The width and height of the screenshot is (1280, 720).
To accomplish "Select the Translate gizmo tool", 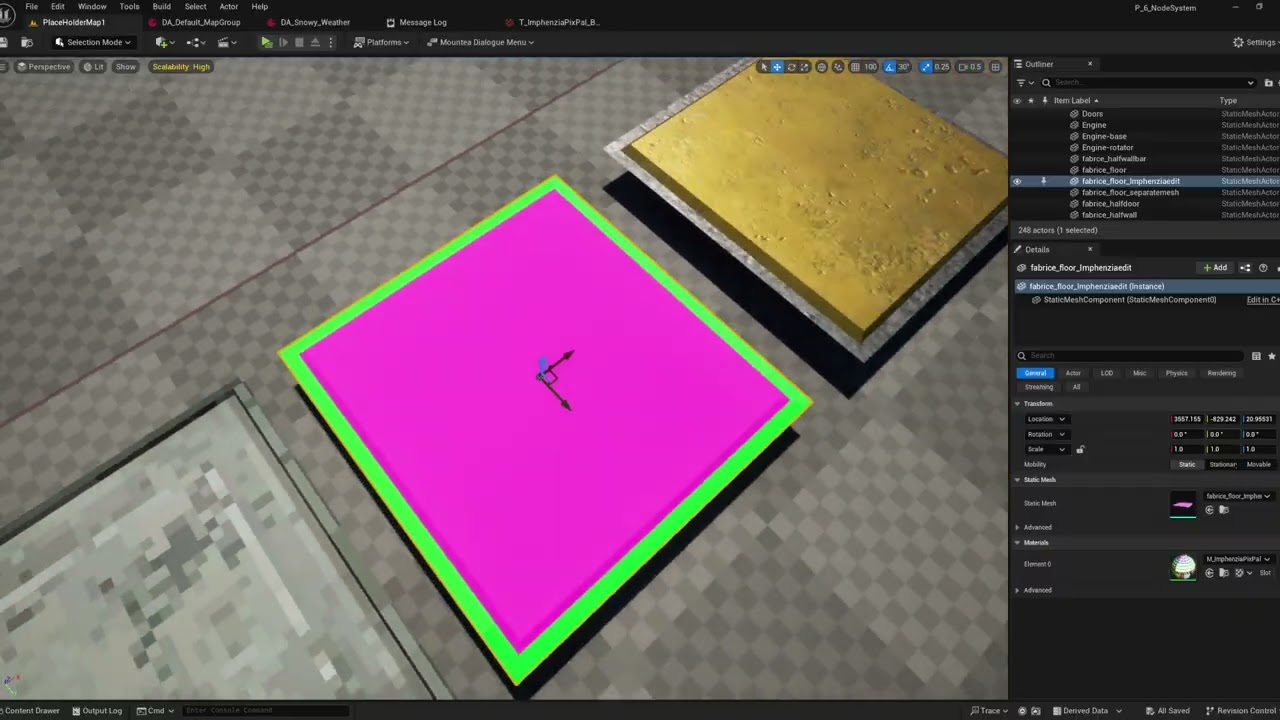I will pyautogui.click(x=777, y=67).
